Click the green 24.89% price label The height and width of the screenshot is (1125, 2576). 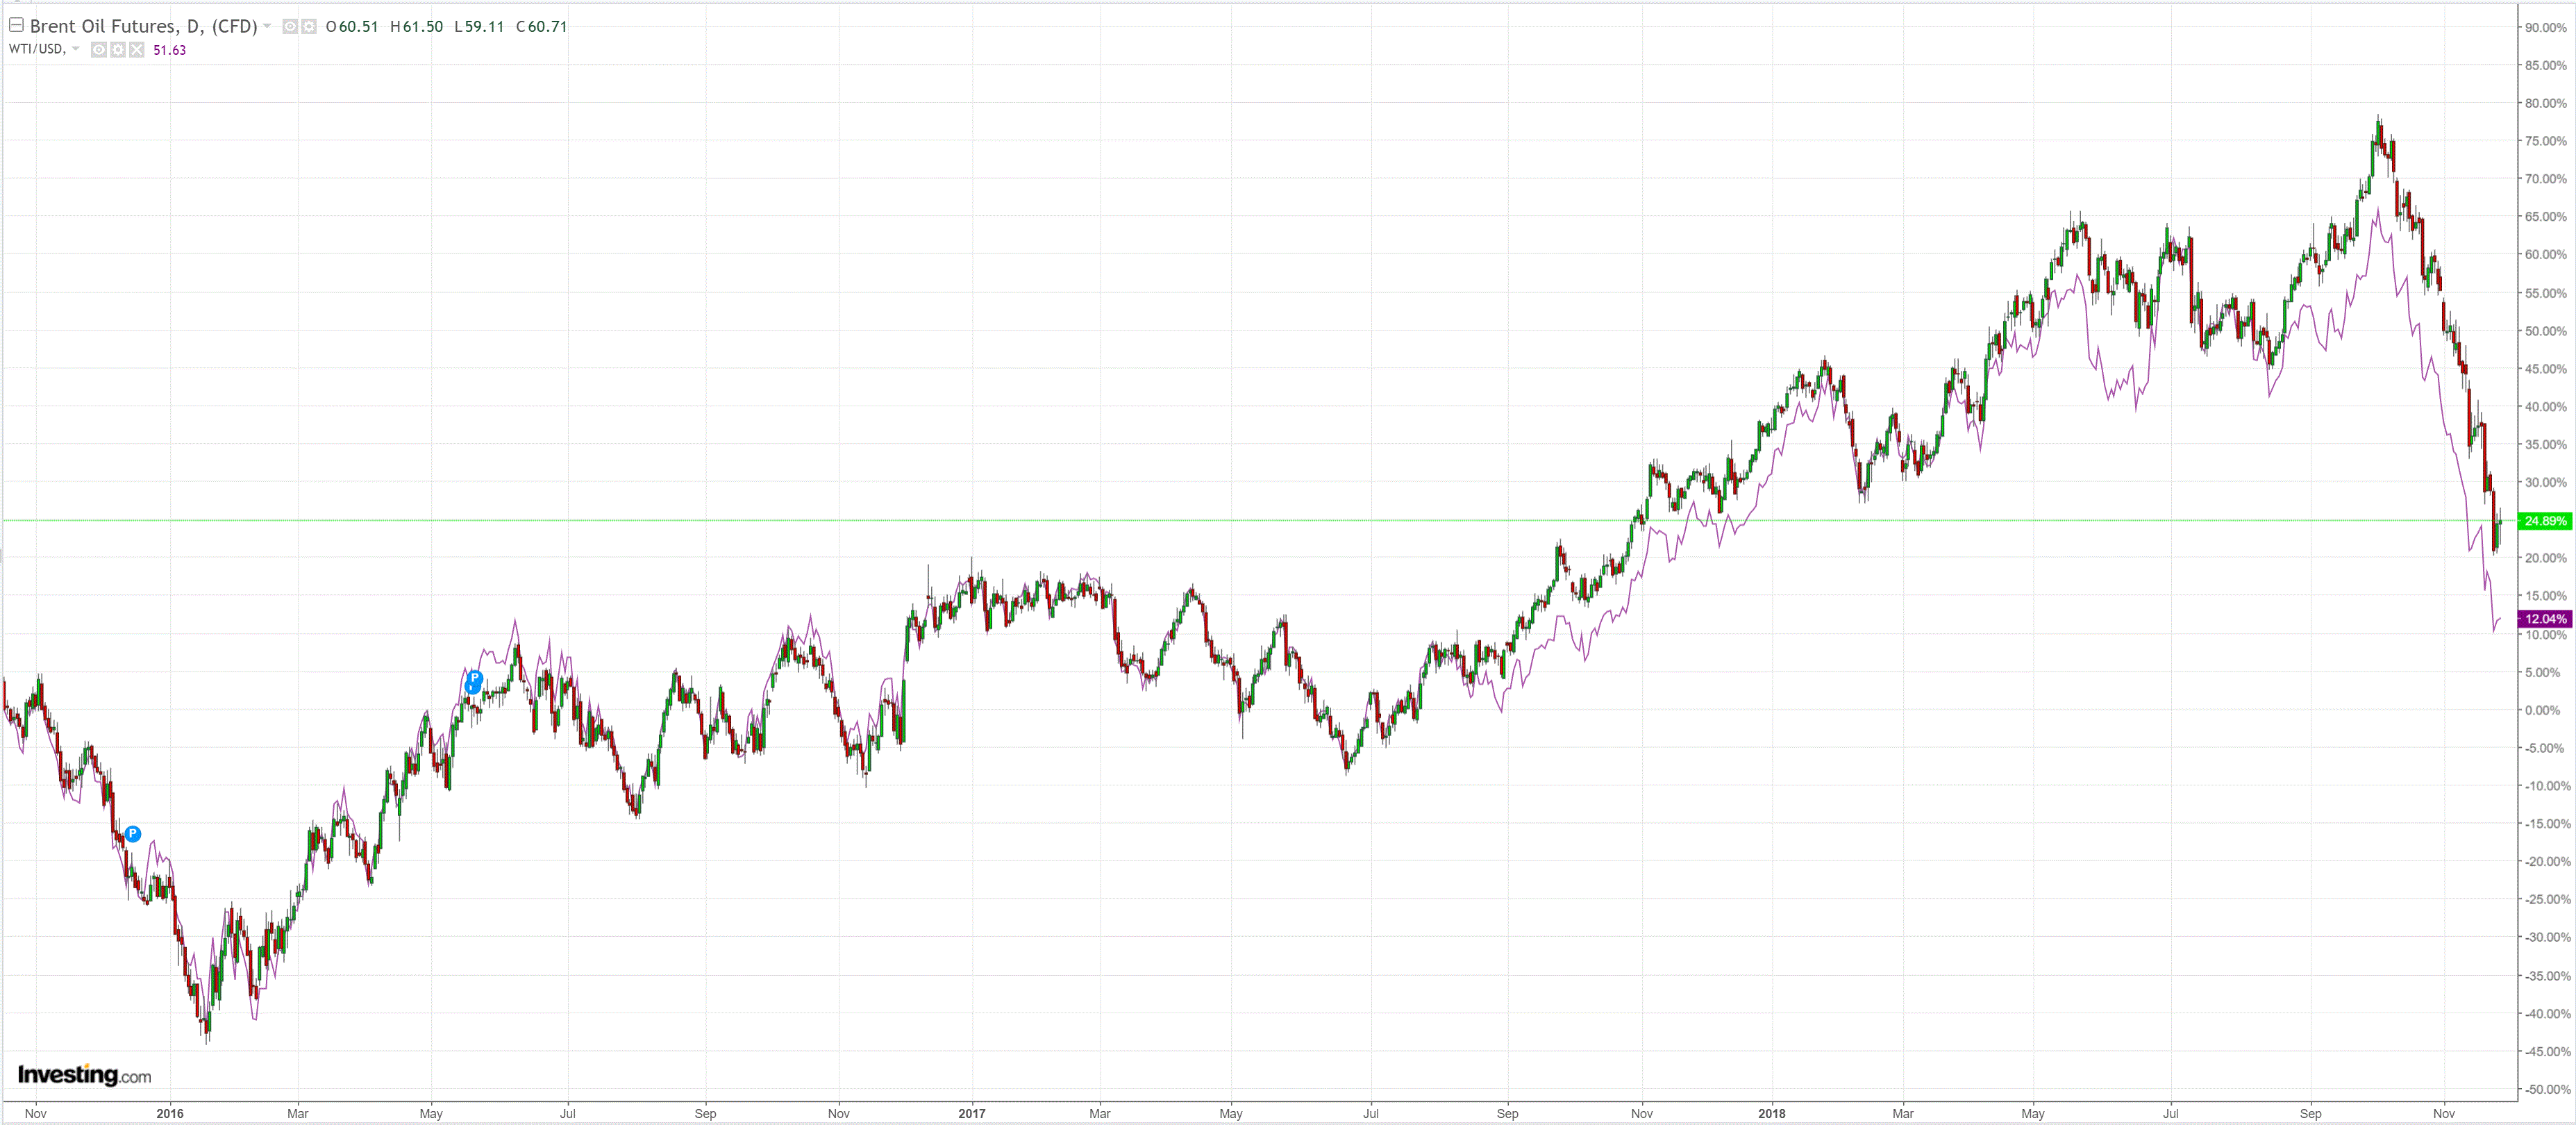click(2544, 521)
